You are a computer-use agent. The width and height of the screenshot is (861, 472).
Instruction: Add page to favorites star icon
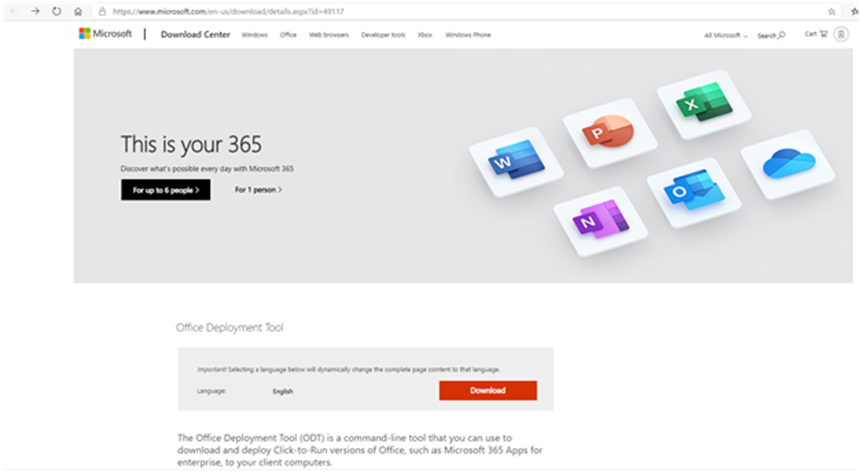pos(831,11)
